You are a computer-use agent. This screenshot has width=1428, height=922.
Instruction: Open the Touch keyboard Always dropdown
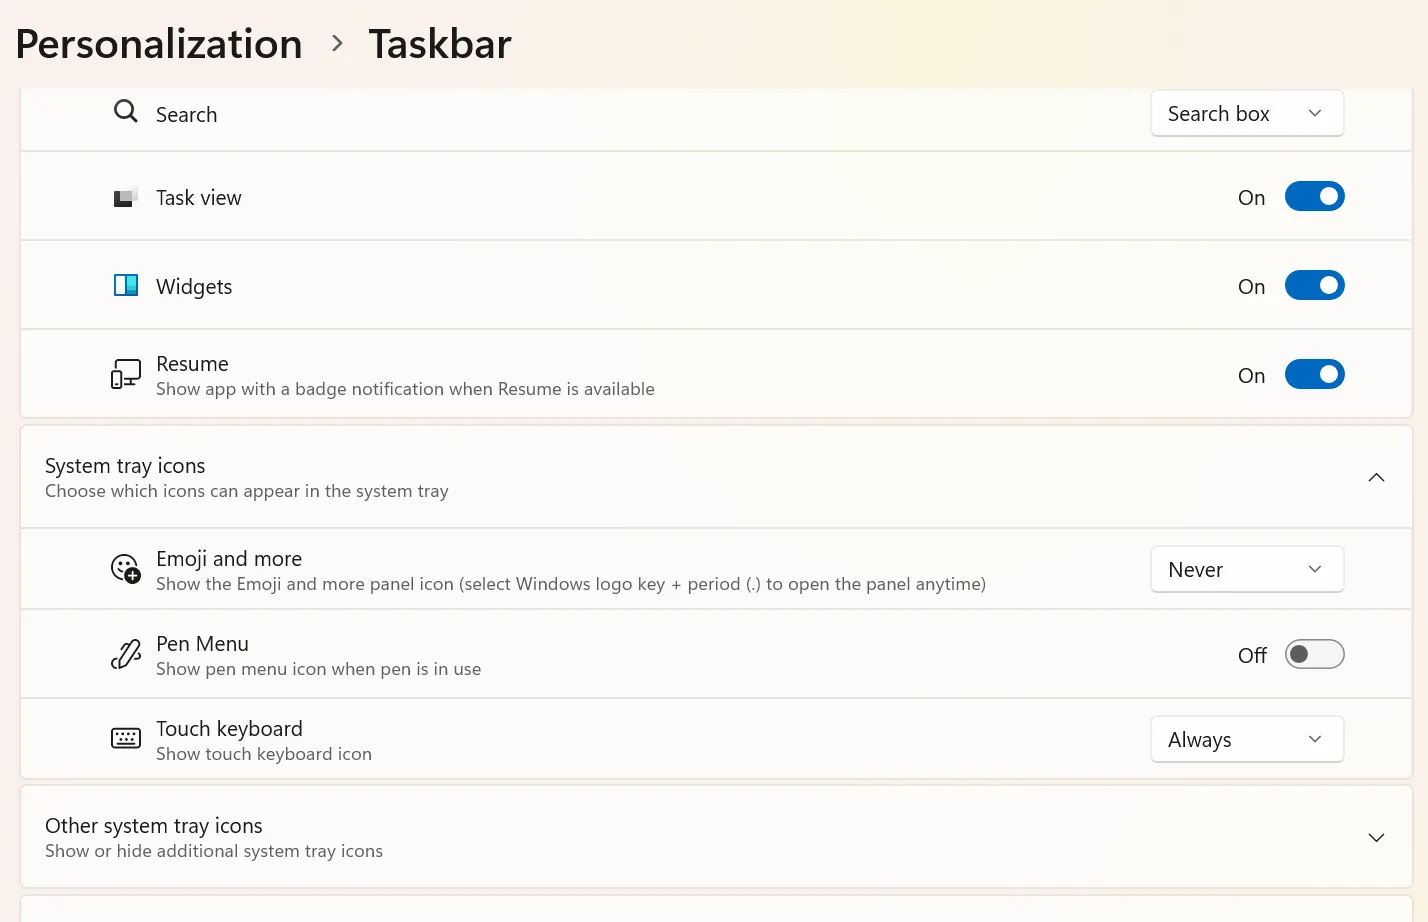tap(1247, 740)
